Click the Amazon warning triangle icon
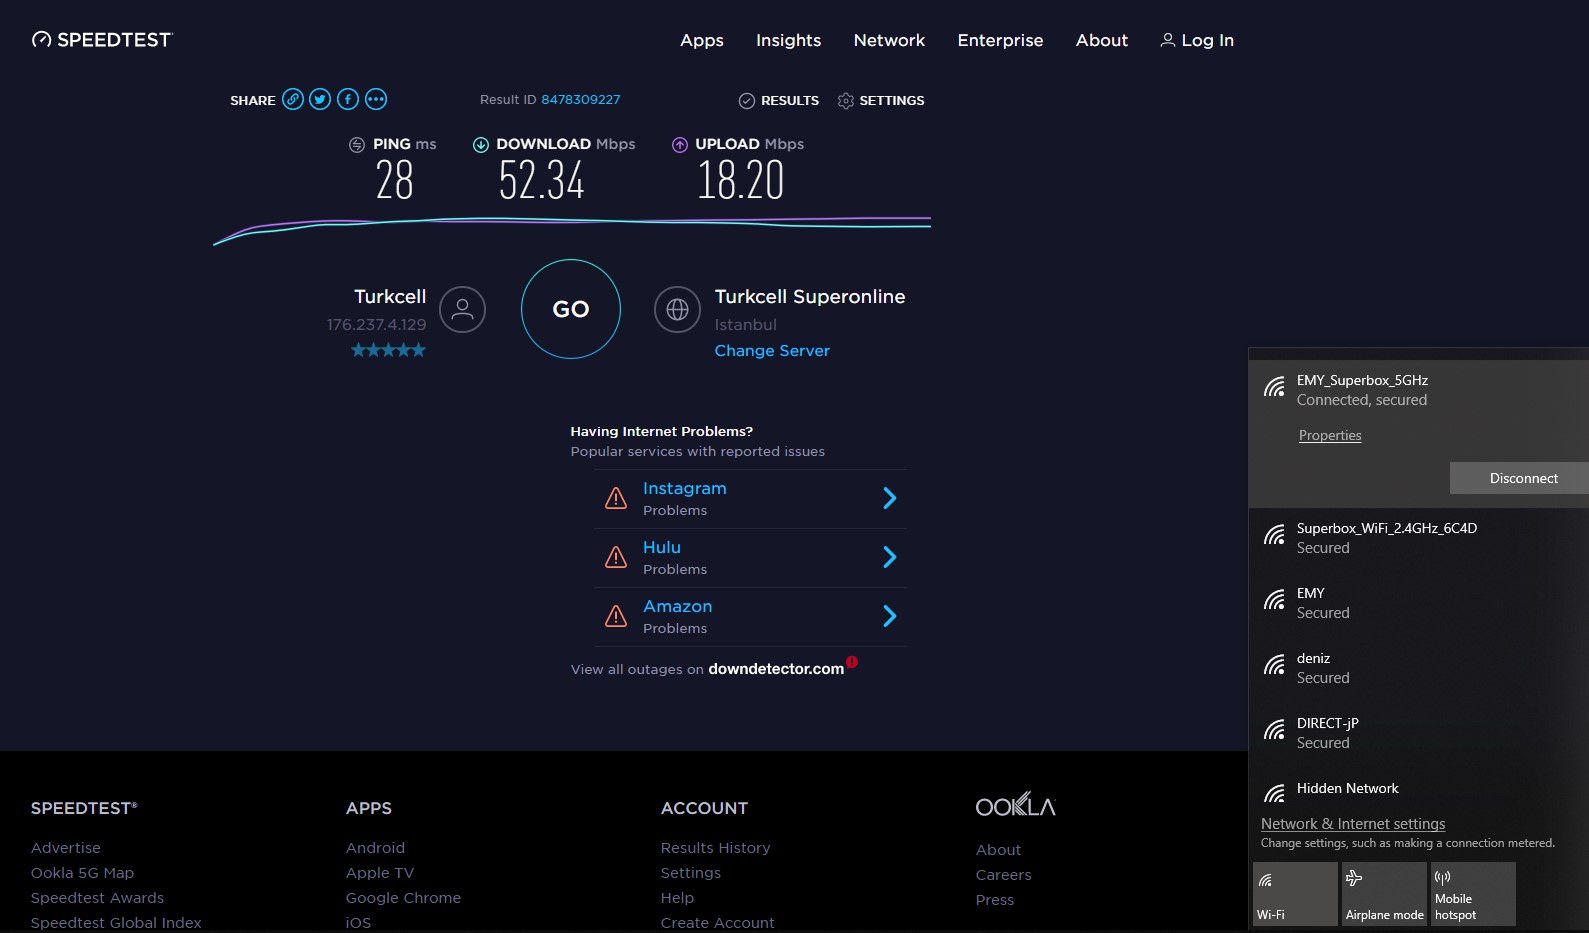 616,616
